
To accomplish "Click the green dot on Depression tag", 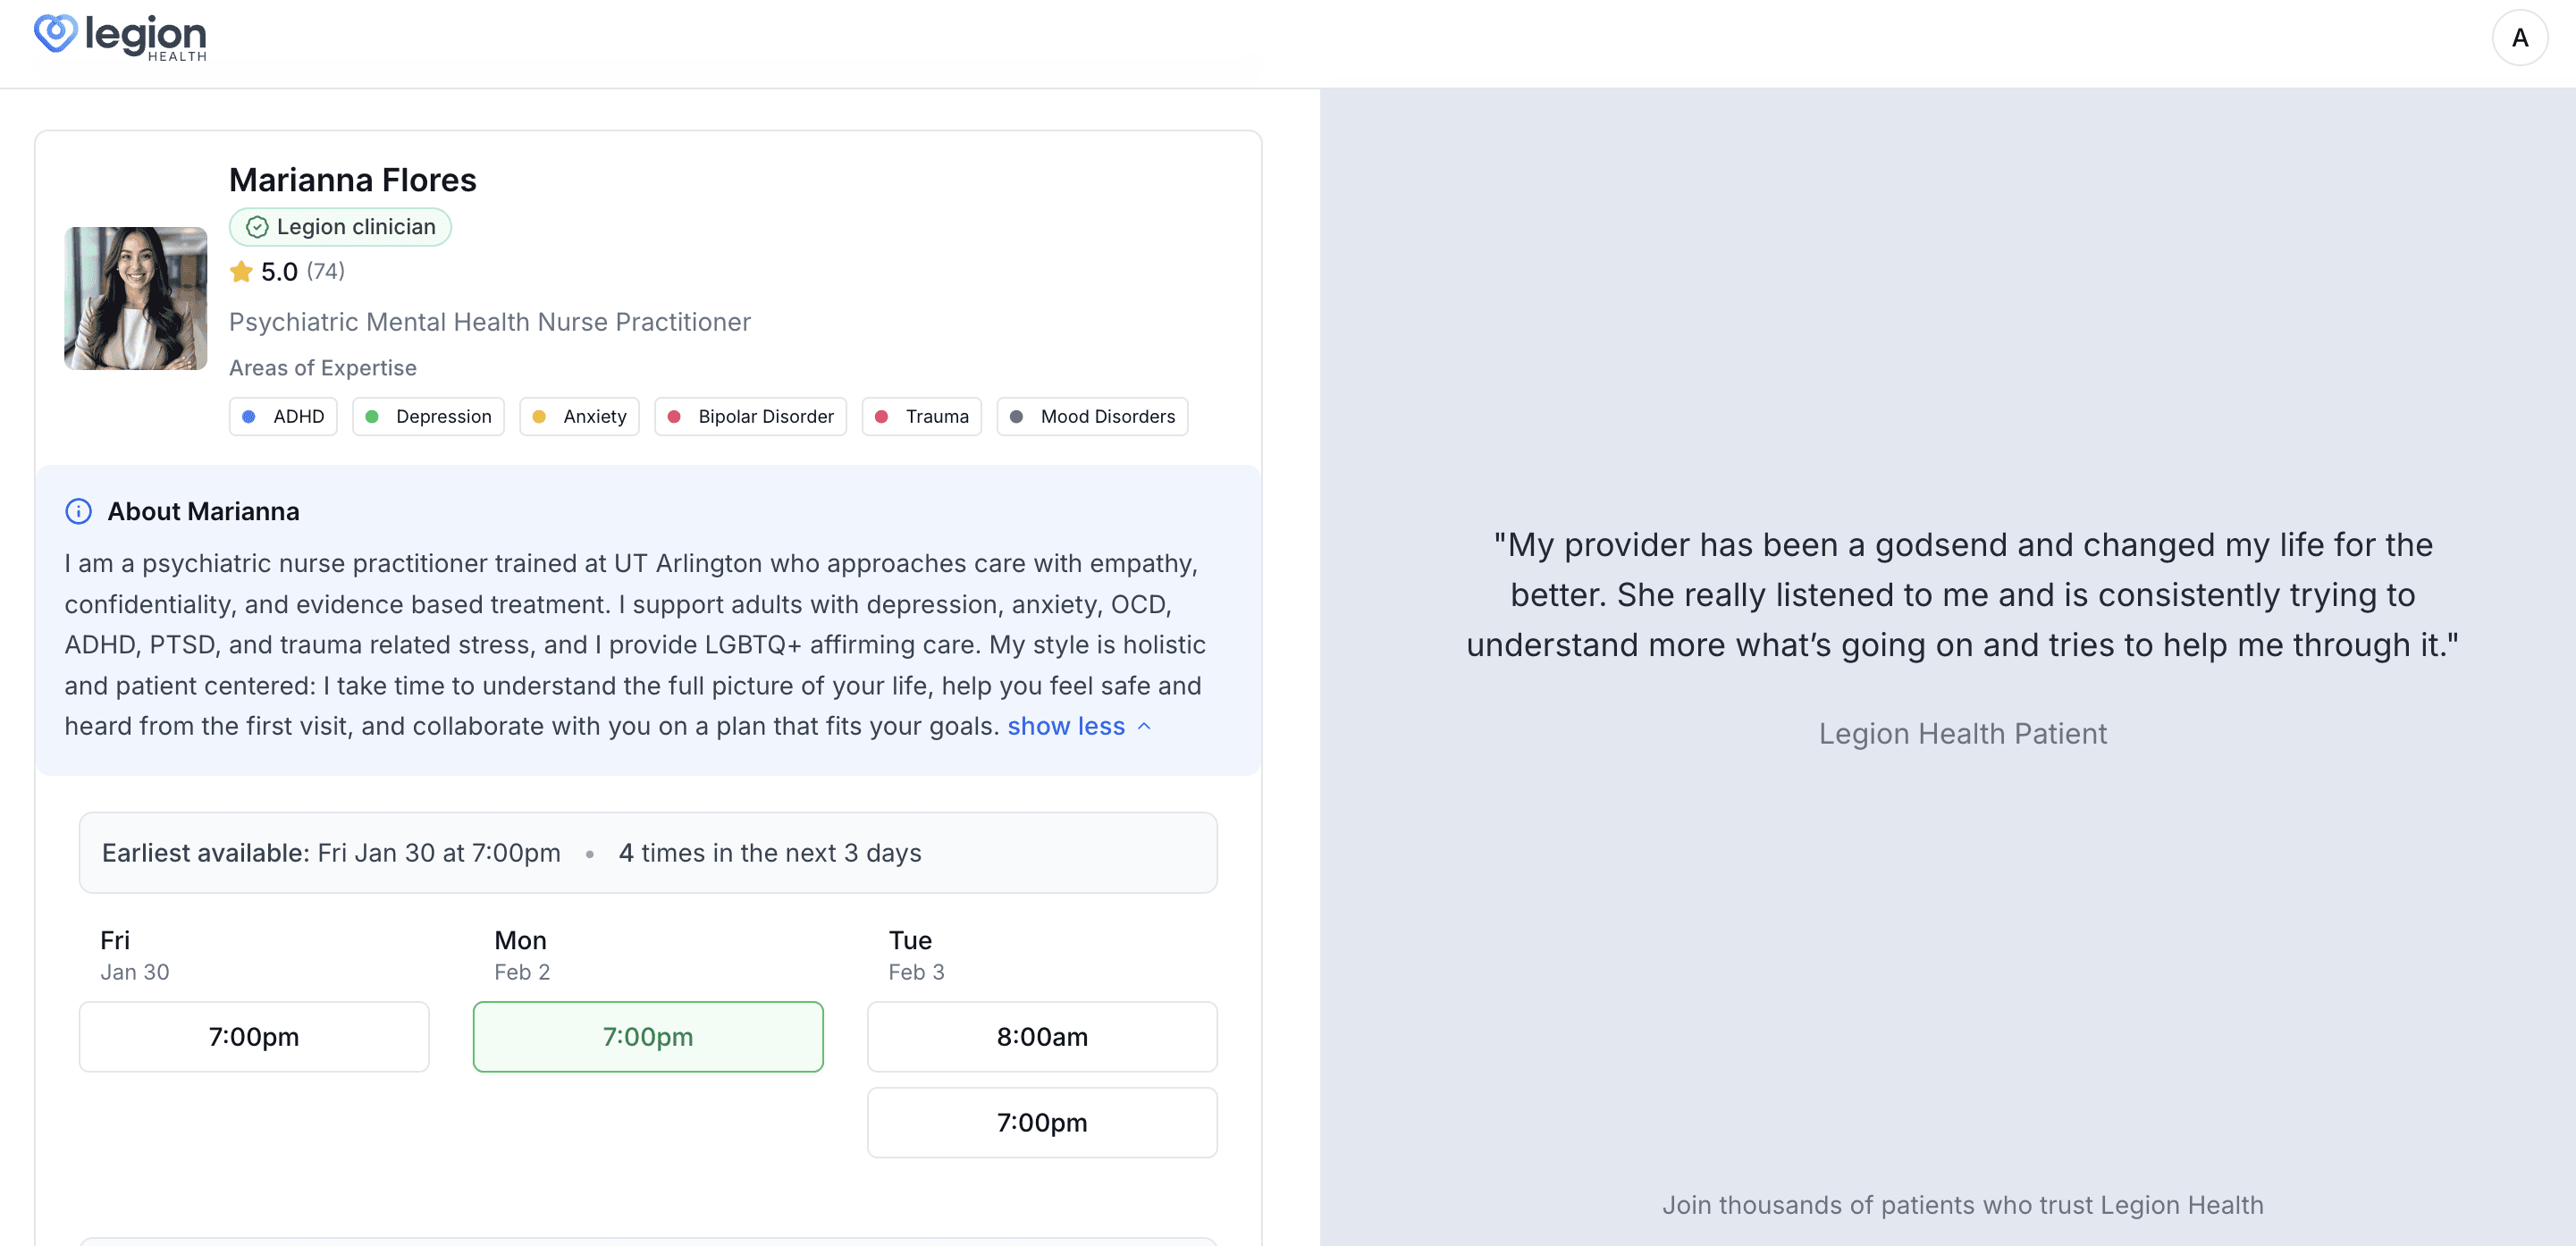I will point(372,417).
